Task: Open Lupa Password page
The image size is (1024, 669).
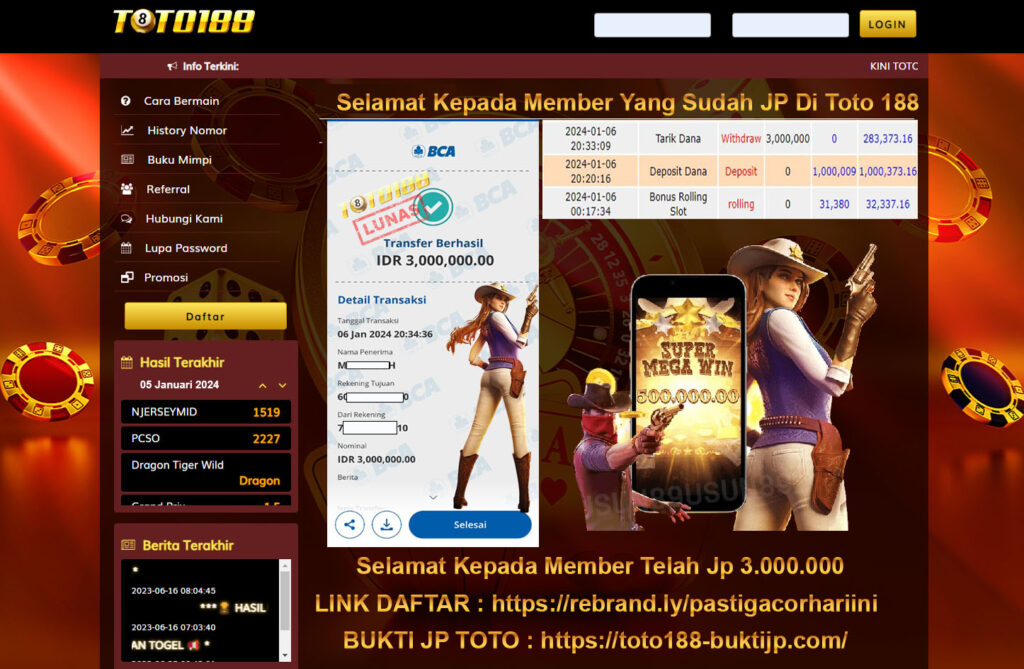Action: tap(185, 248)
